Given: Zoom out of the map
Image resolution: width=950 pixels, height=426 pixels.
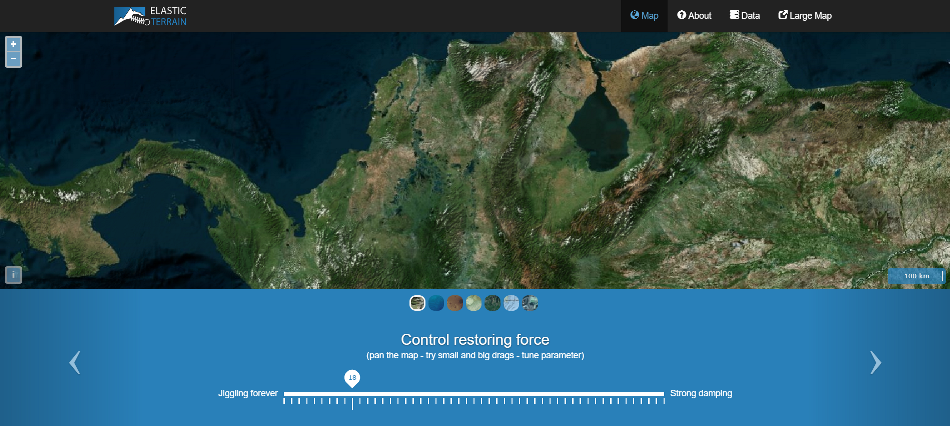Looking at the screenshot, I should [x=13, y=59].
